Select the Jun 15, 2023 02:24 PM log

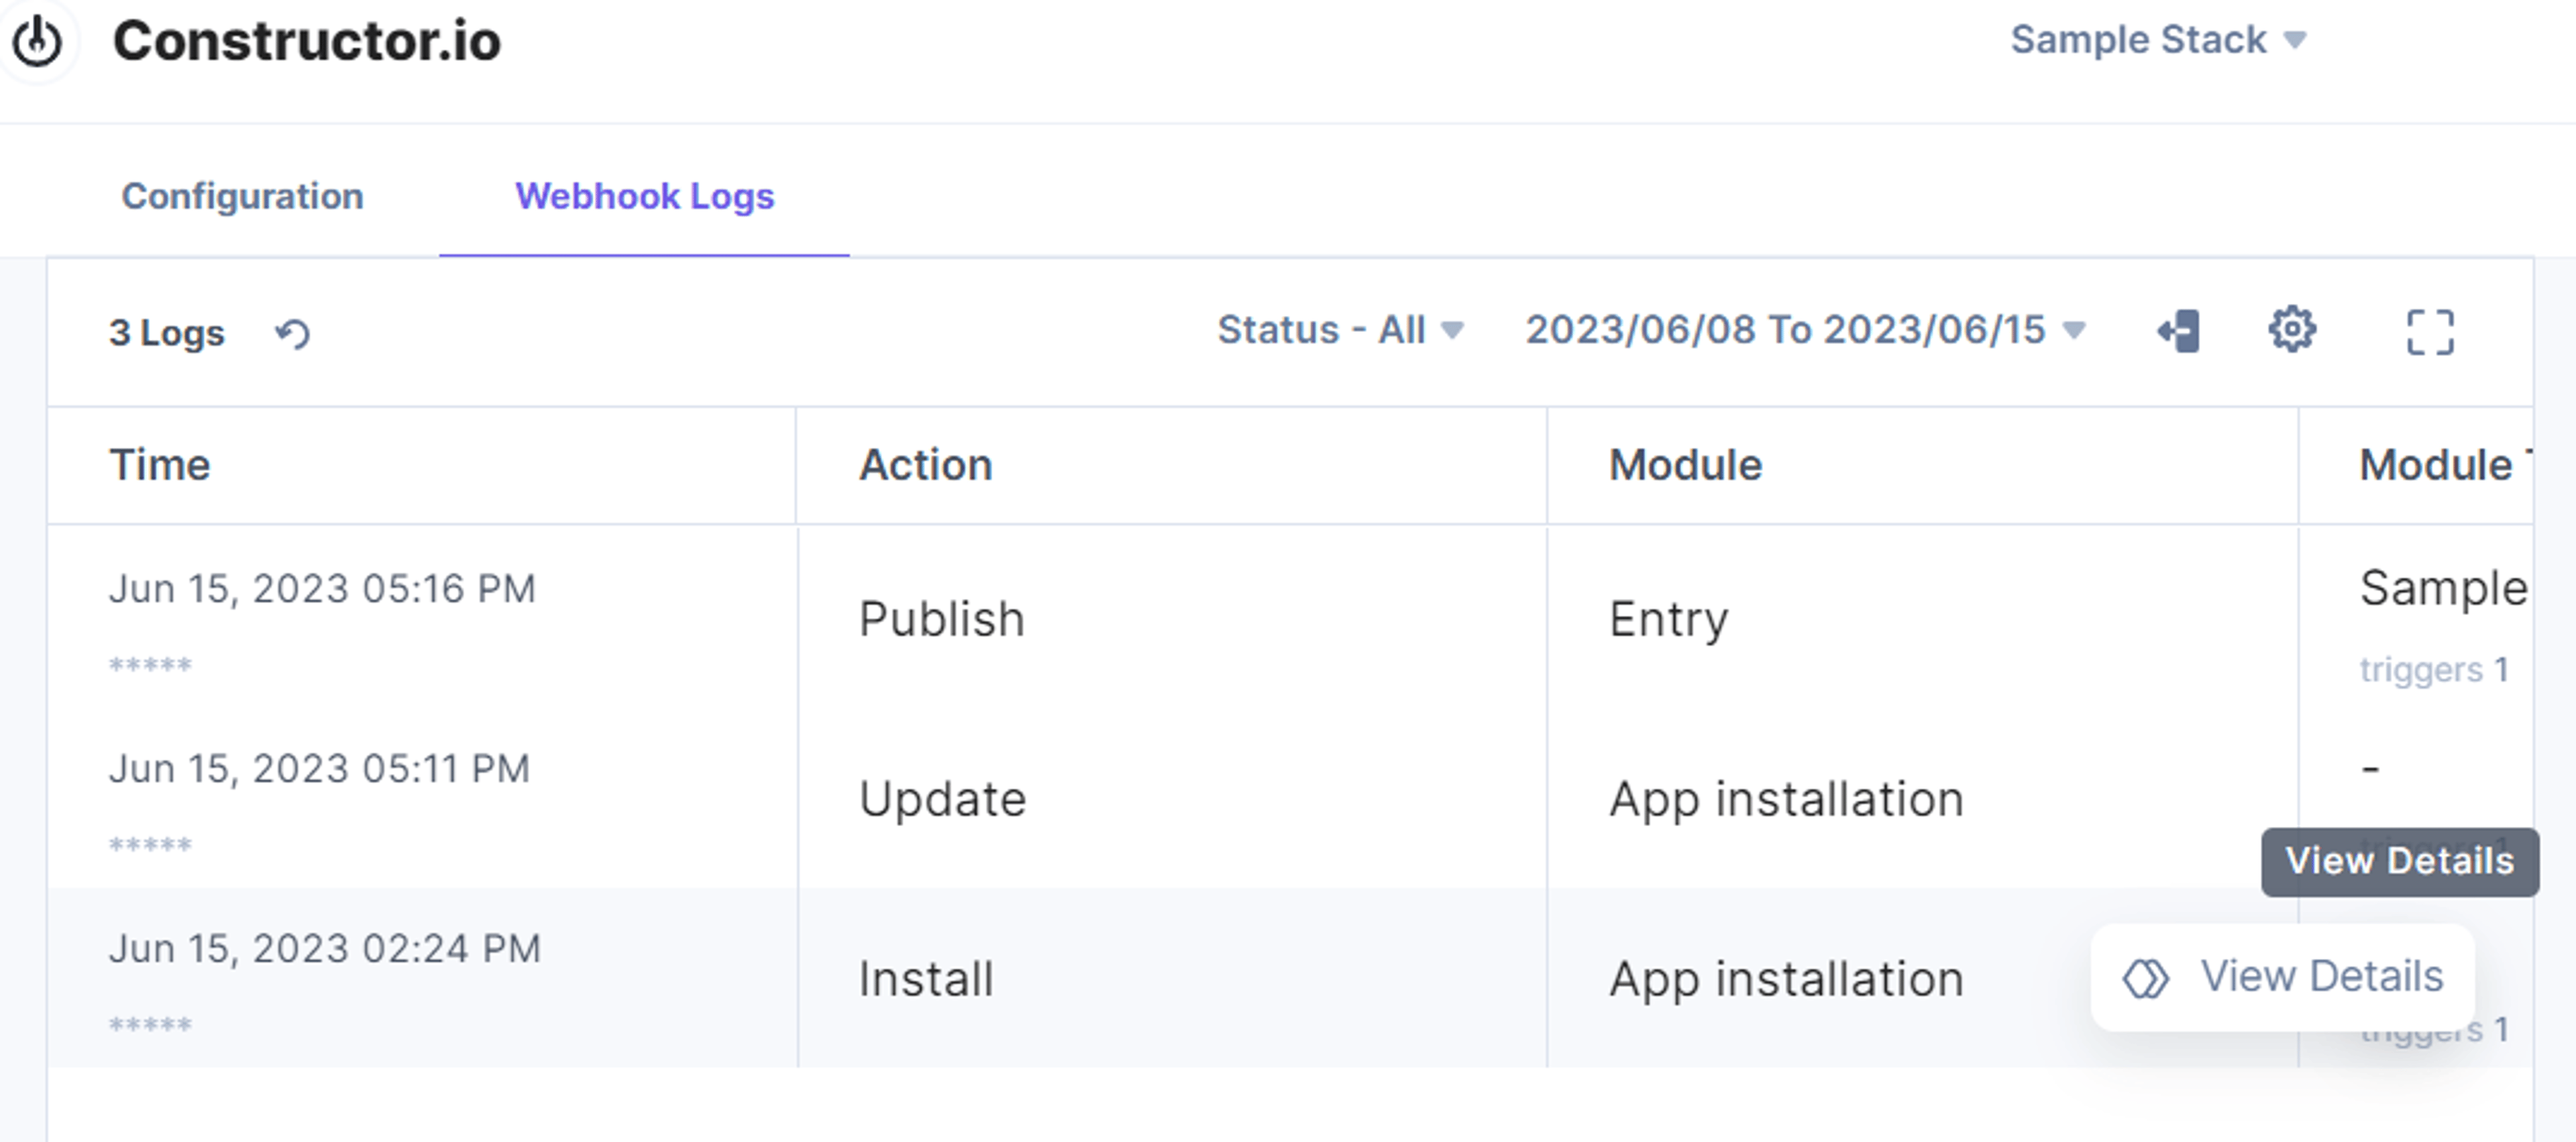[x=325, y=949]
